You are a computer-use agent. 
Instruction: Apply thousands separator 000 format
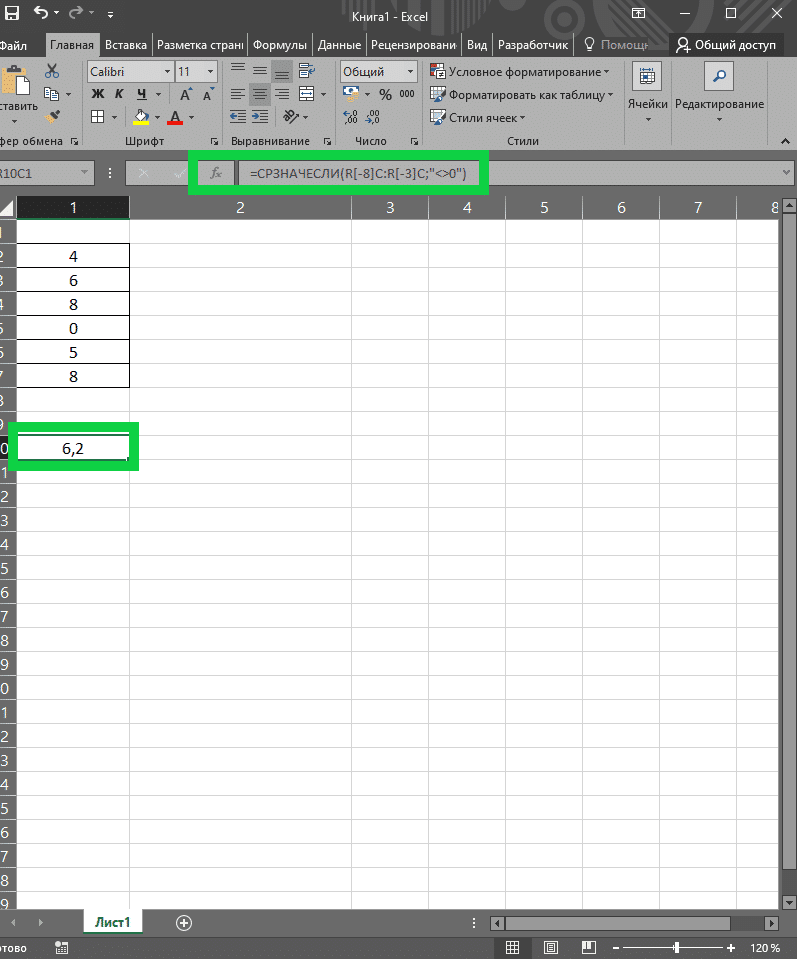(407, 94)
